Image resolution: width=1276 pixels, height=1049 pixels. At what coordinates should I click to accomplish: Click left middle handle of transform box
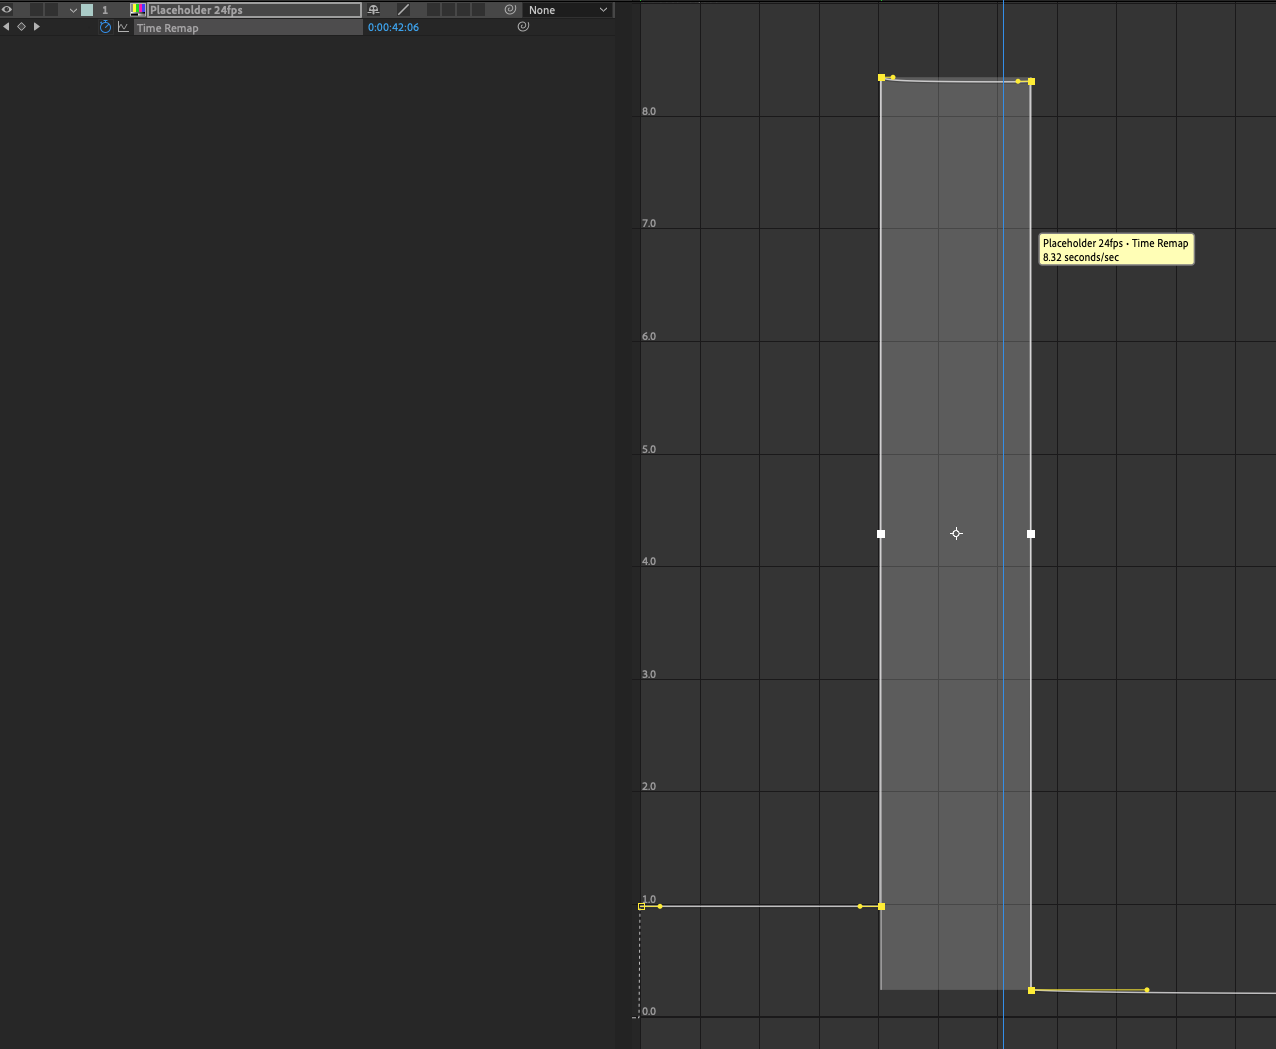(x=881, y=534)
